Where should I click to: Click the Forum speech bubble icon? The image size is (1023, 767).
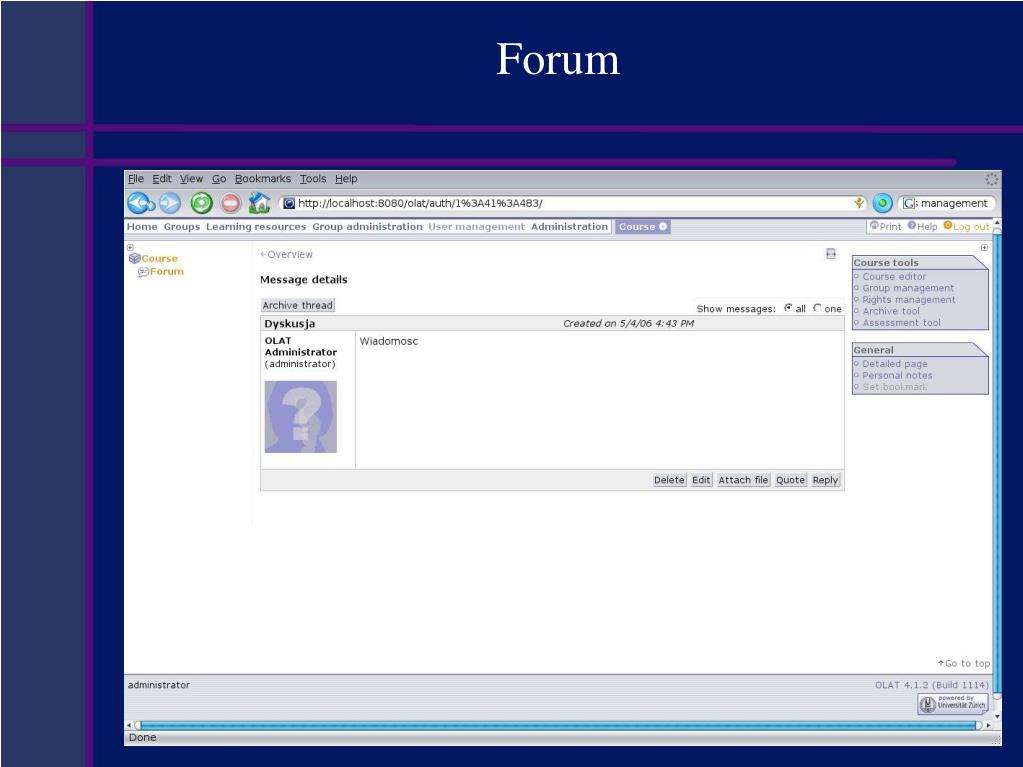pyautogui.click(x=143, y=272)
